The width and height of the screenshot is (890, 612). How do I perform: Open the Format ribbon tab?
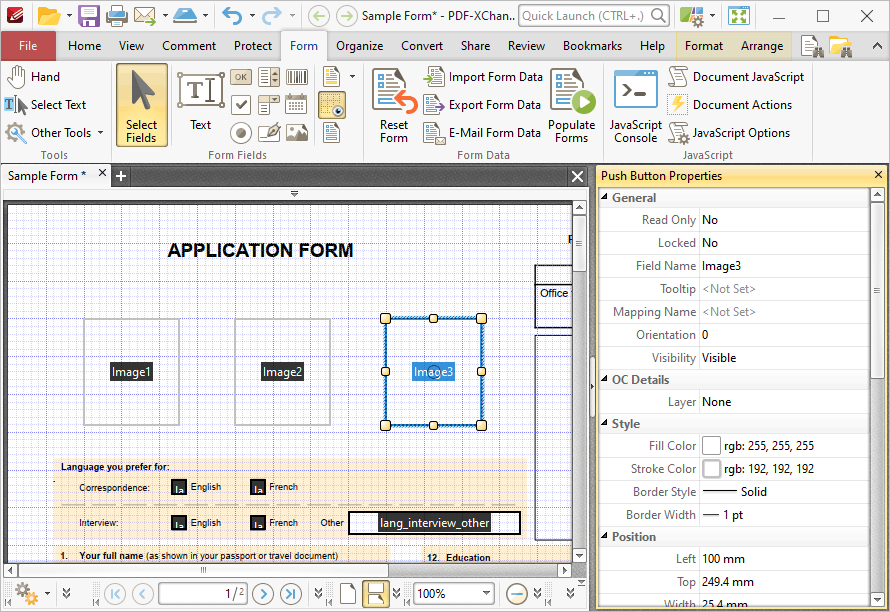coord(704,46)
